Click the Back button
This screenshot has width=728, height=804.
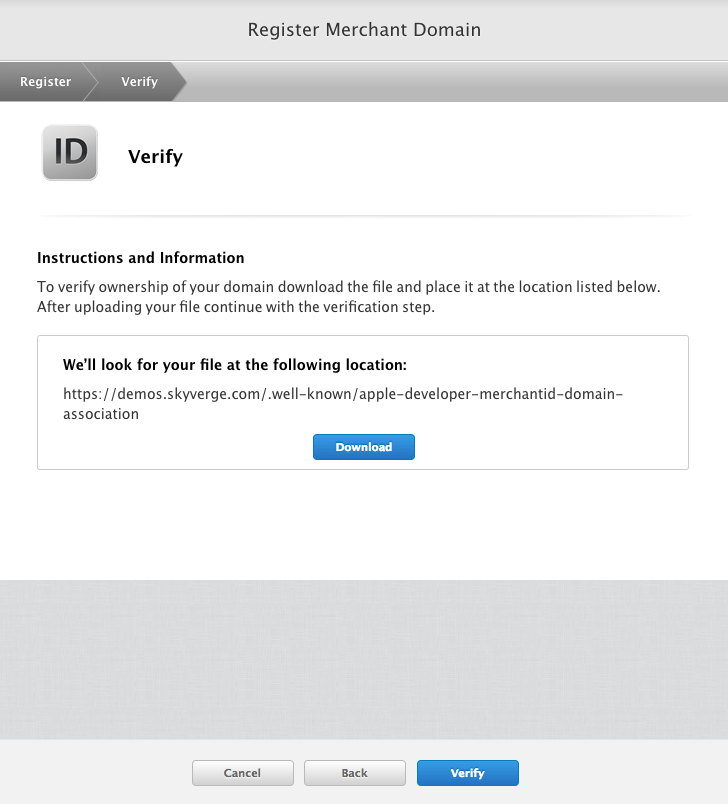(355, 772)
